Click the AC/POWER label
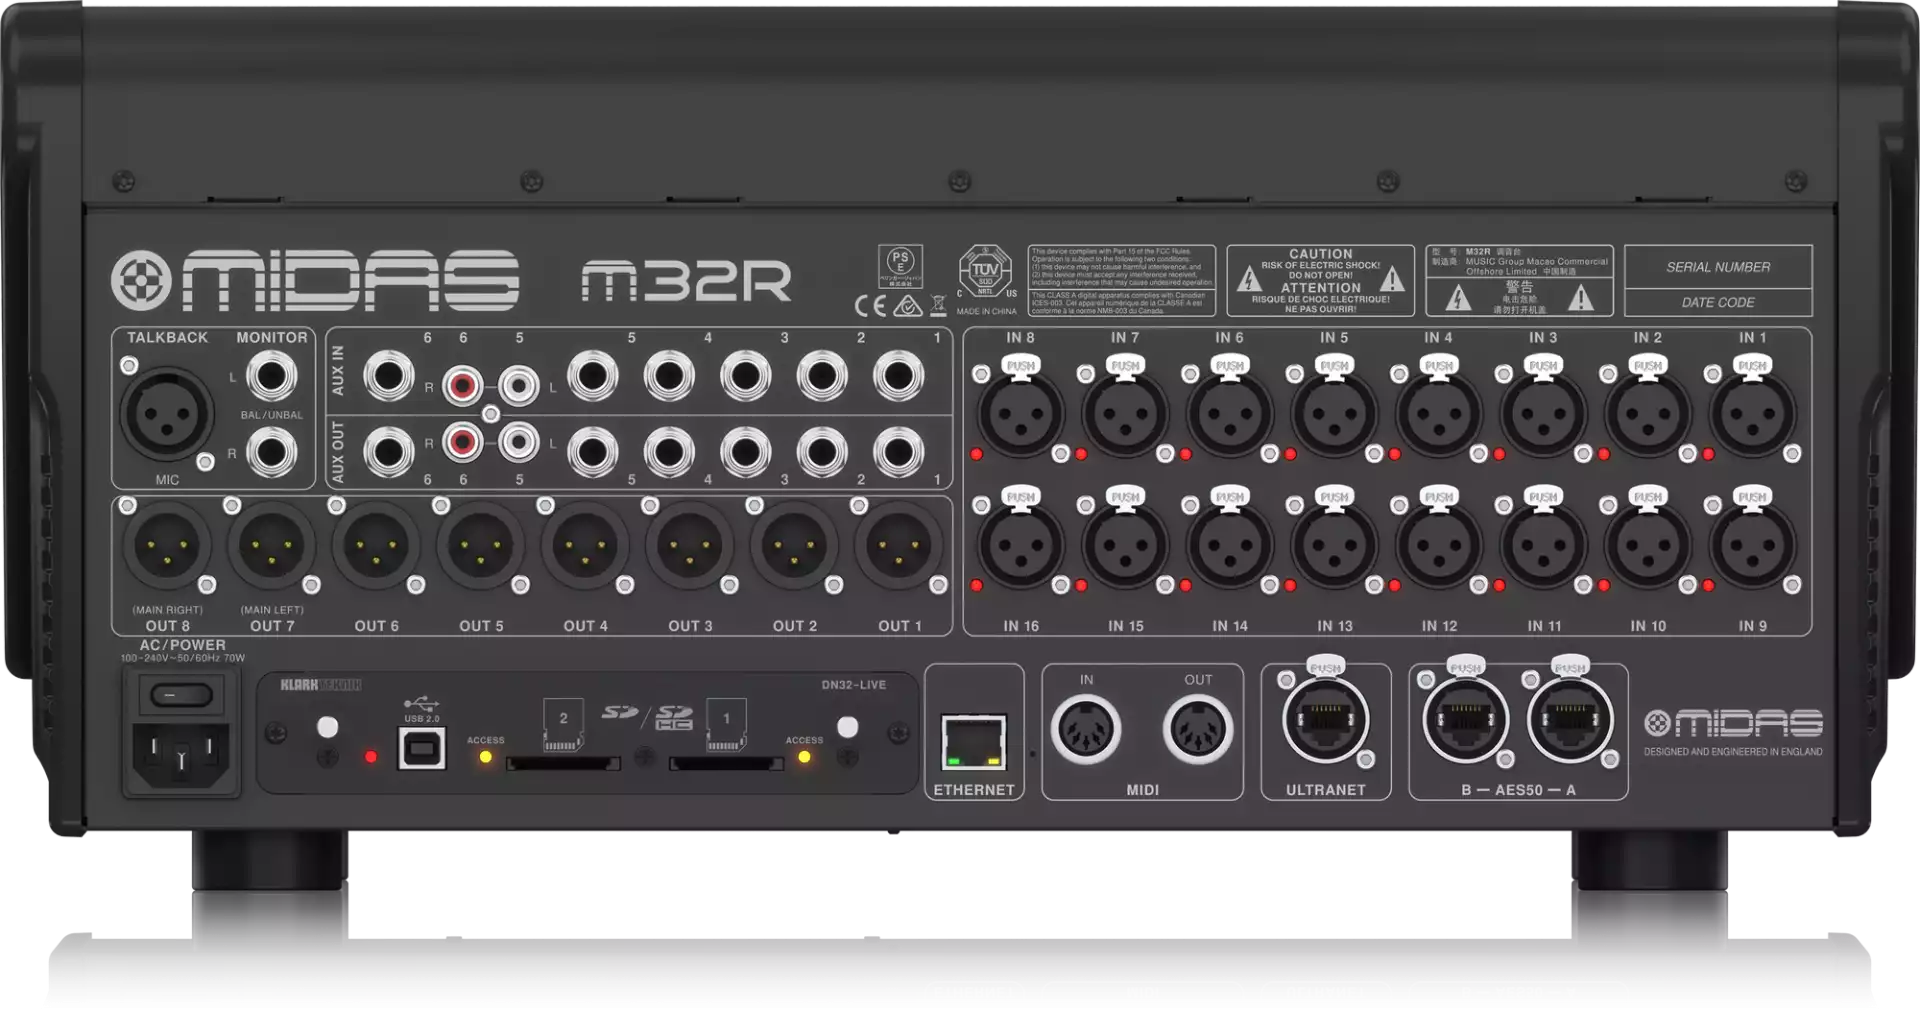Screen dimensions: 1920x1013 click(x=182, y=645)
